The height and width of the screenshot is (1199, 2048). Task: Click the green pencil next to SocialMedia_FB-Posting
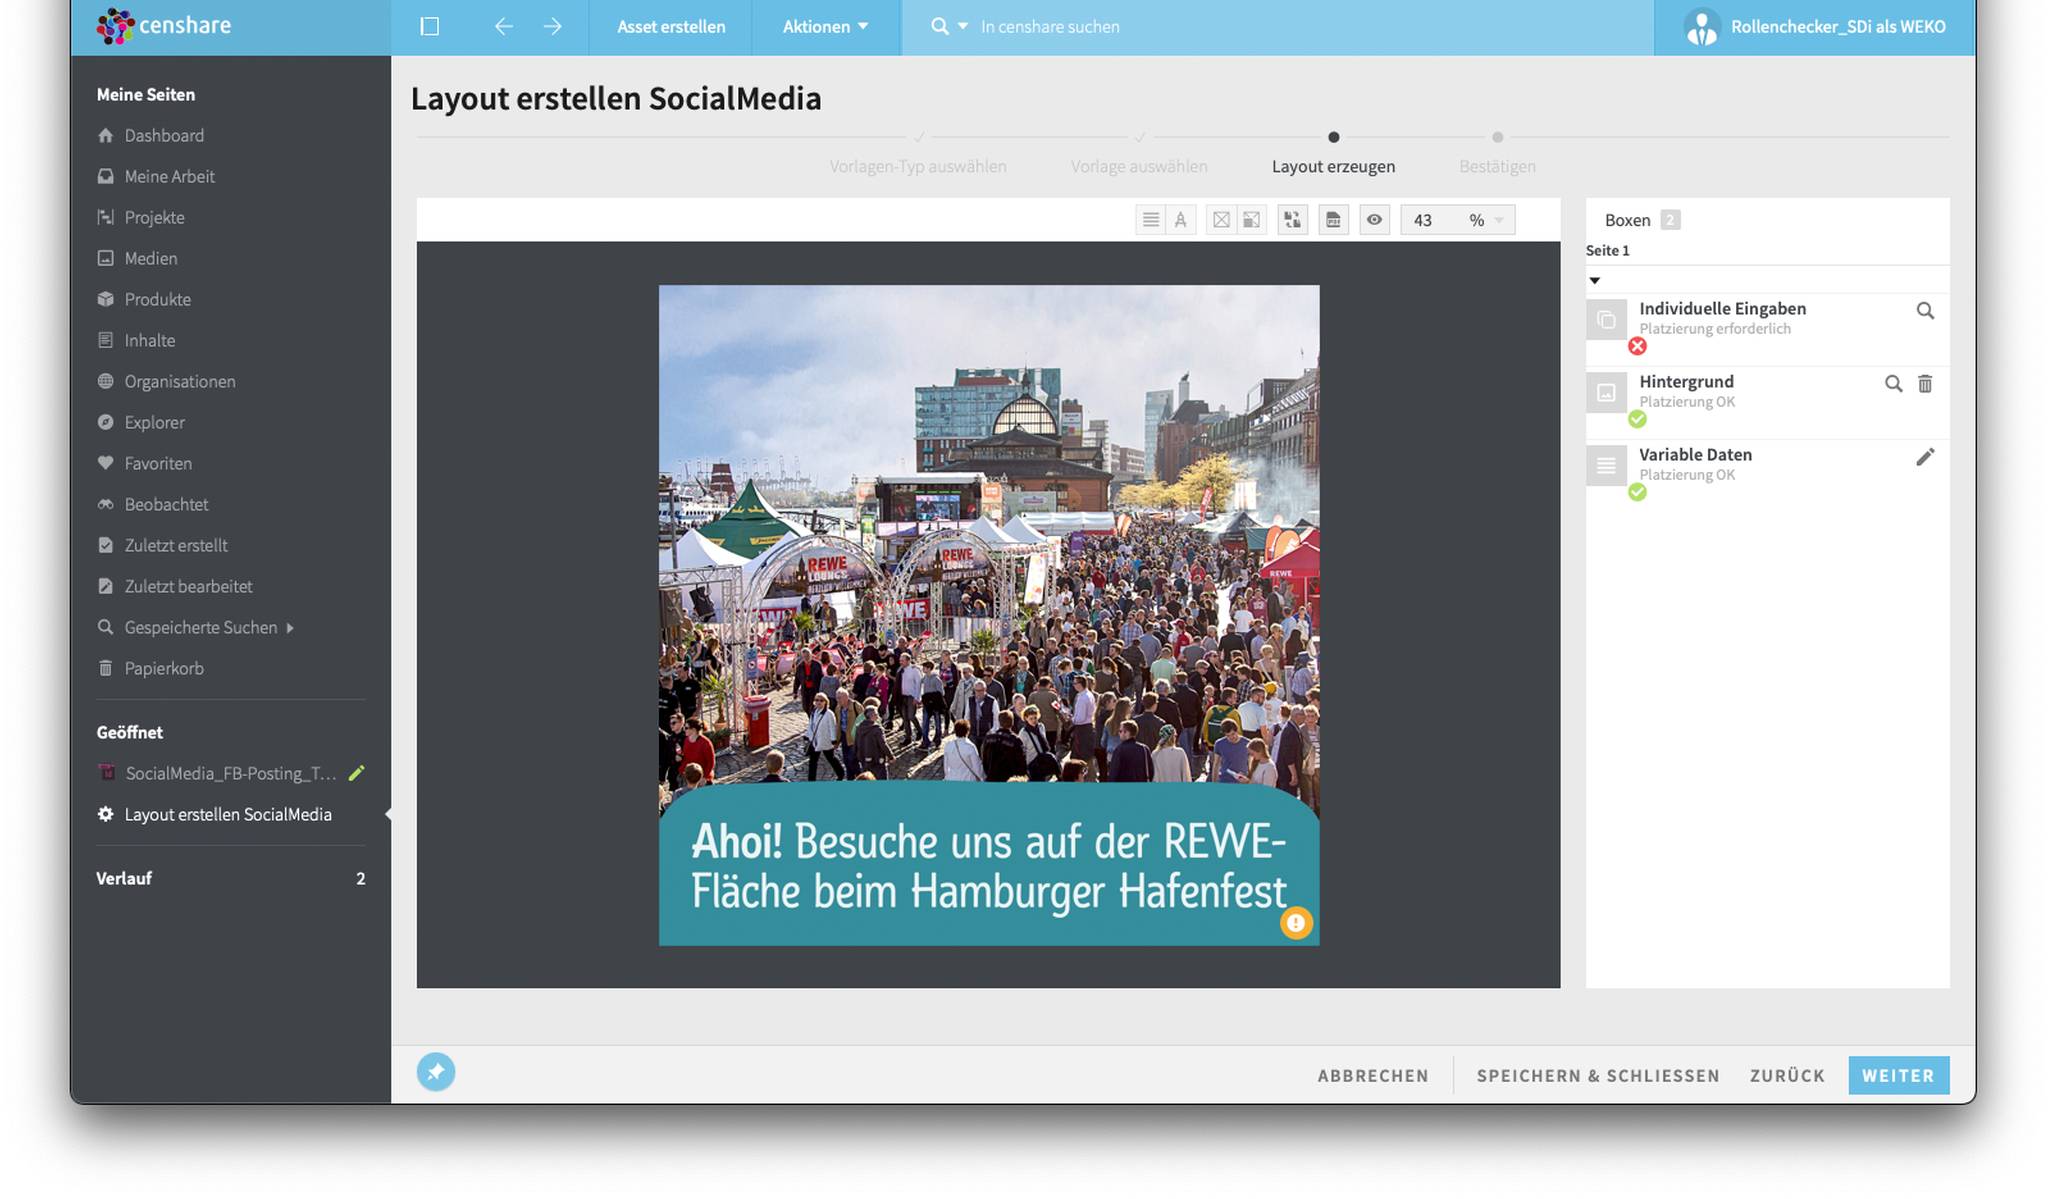[x=357, y=773]
